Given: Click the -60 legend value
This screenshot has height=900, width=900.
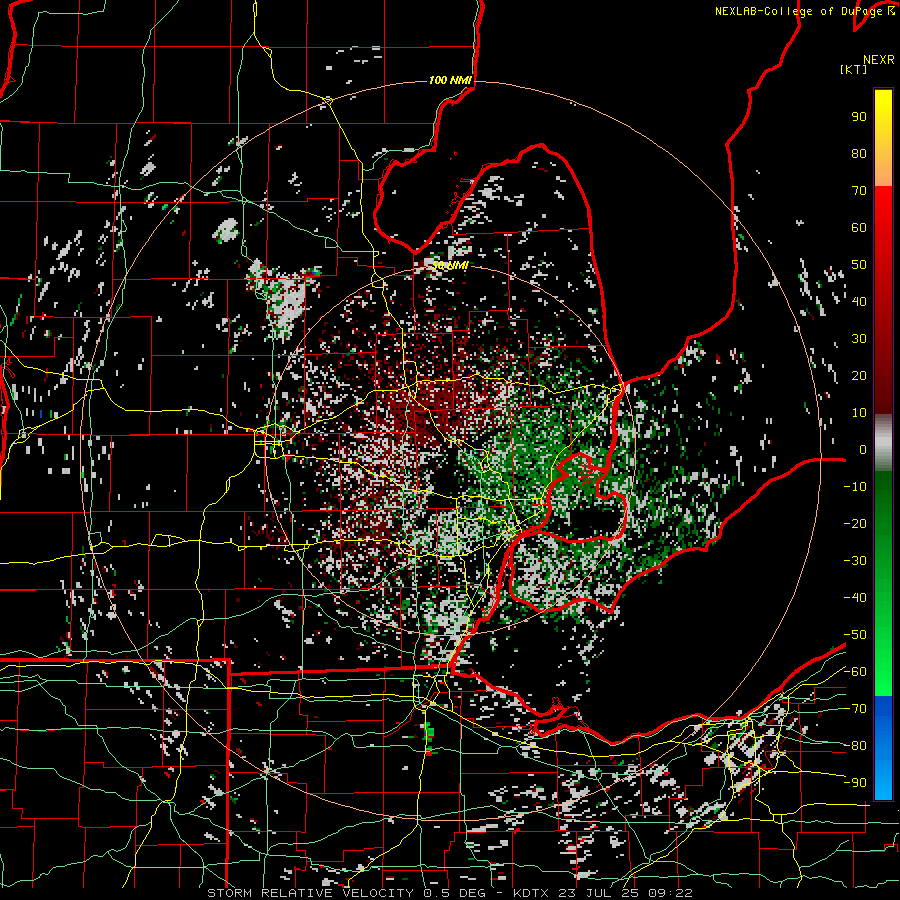Looking at the screenshot, I should click(x=855, y=672).
